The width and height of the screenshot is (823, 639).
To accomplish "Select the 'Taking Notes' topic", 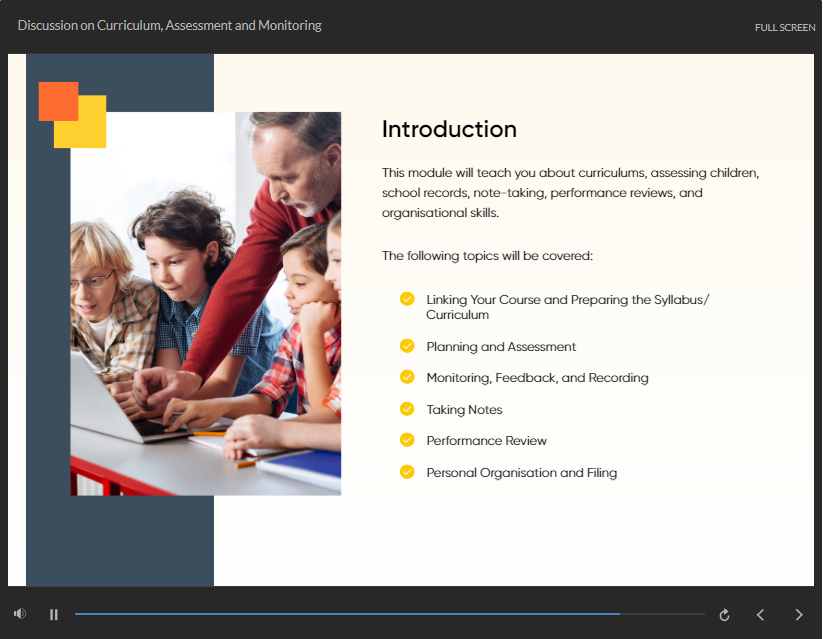I will [x=464, y=410].
